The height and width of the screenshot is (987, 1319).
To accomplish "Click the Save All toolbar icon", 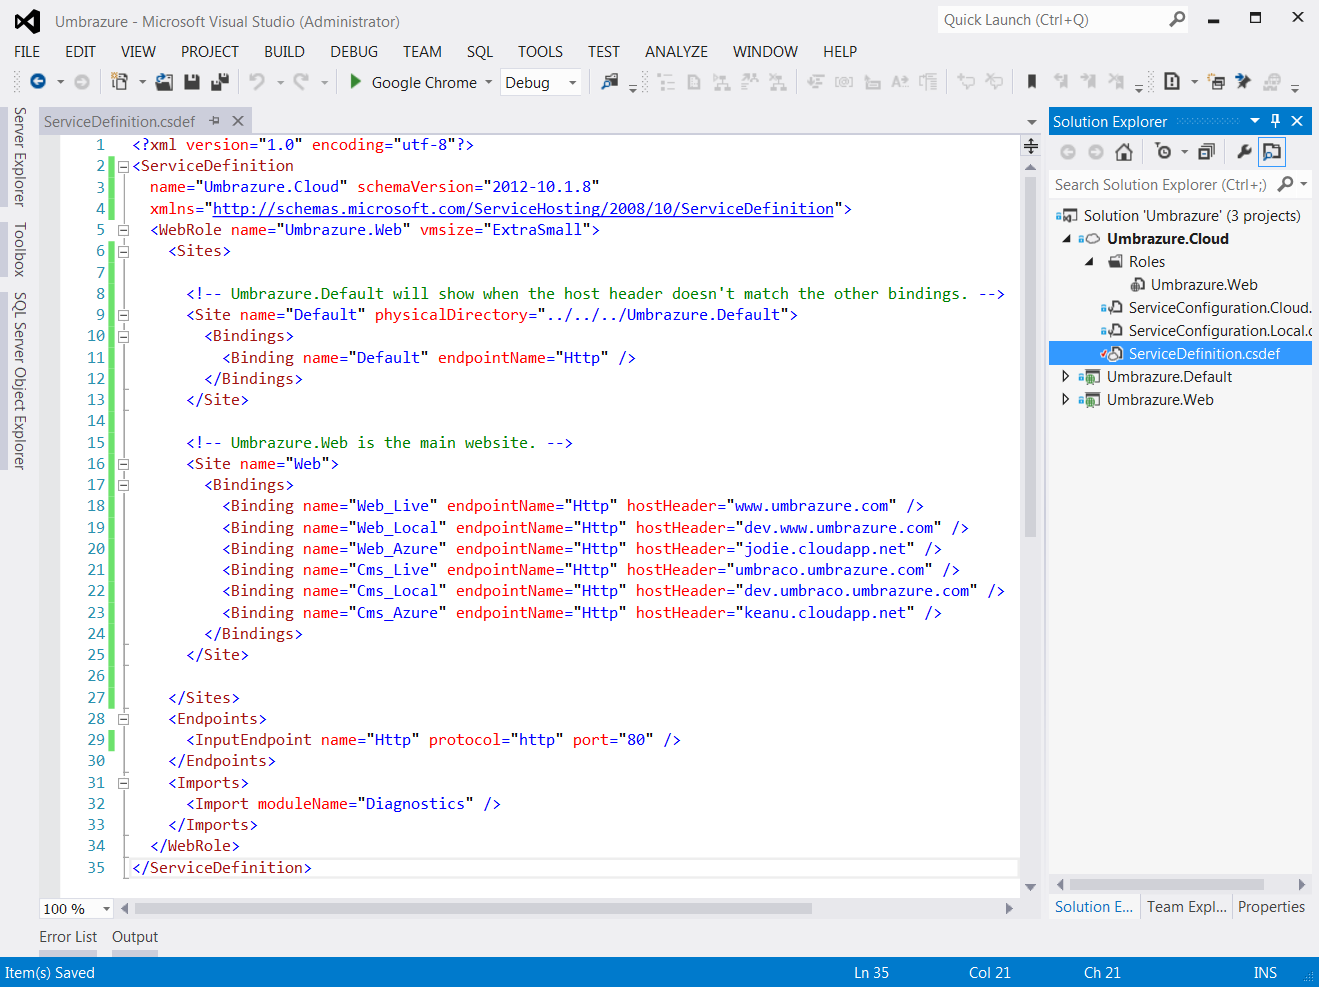I will click(x=220, y=82).
